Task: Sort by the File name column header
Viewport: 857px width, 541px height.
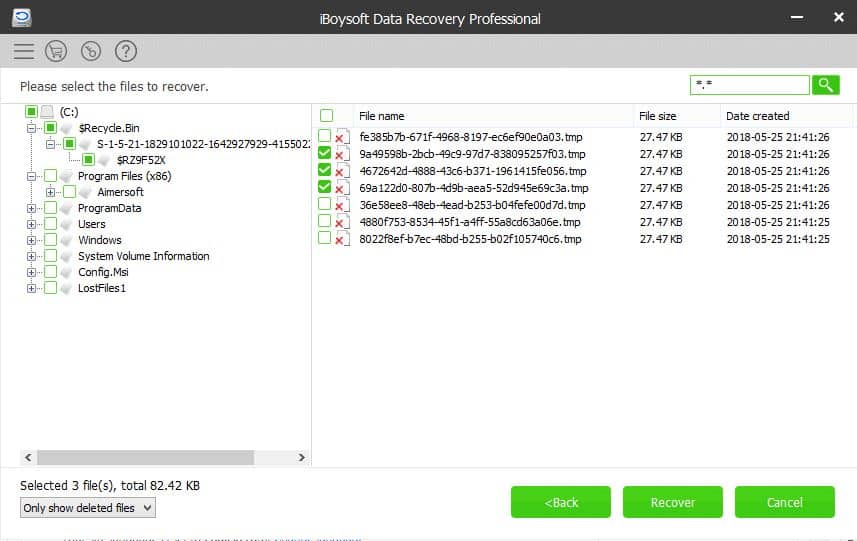Action: coord(494,116)
